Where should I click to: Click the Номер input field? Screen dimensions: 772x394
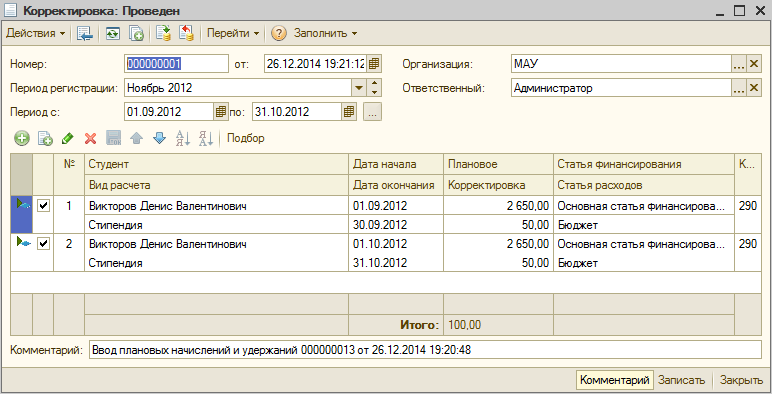tap(176, 64)
